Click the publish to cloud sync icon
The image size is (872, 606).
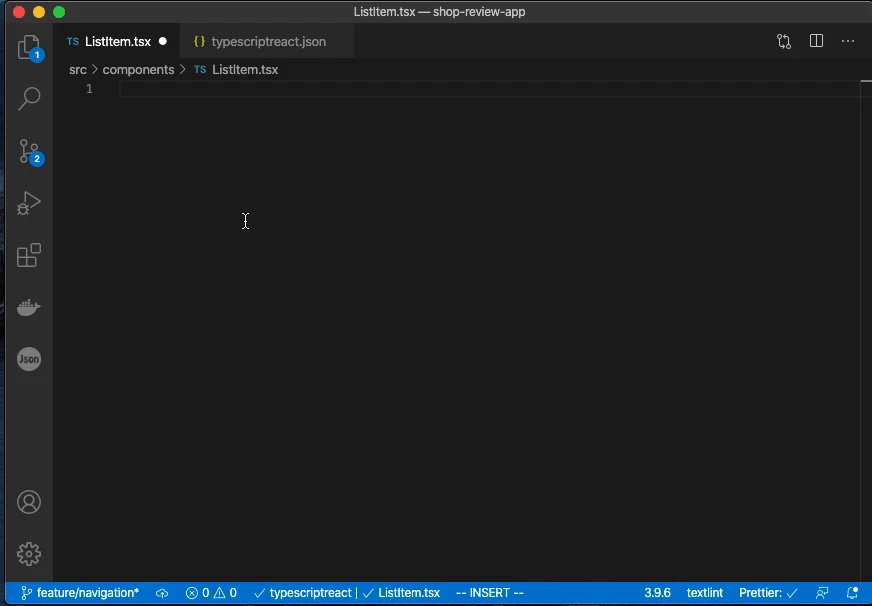(x=162, y=593)
